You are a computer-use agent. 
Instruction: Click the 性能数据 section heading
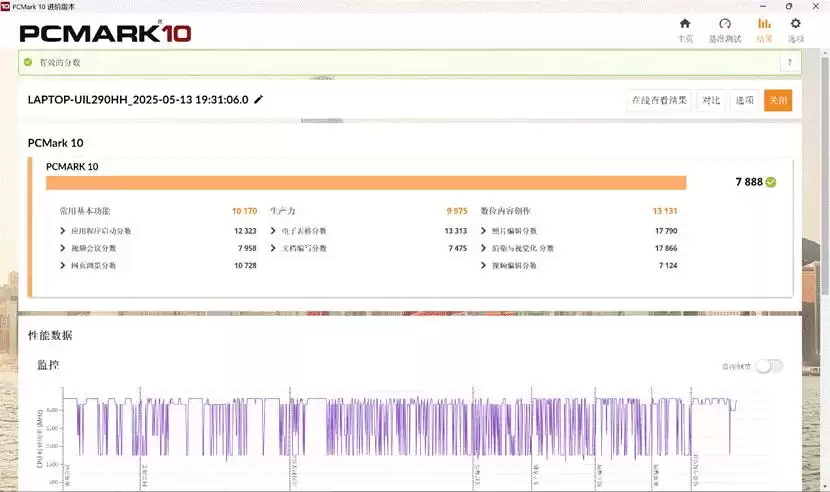[x=50, y=335]
